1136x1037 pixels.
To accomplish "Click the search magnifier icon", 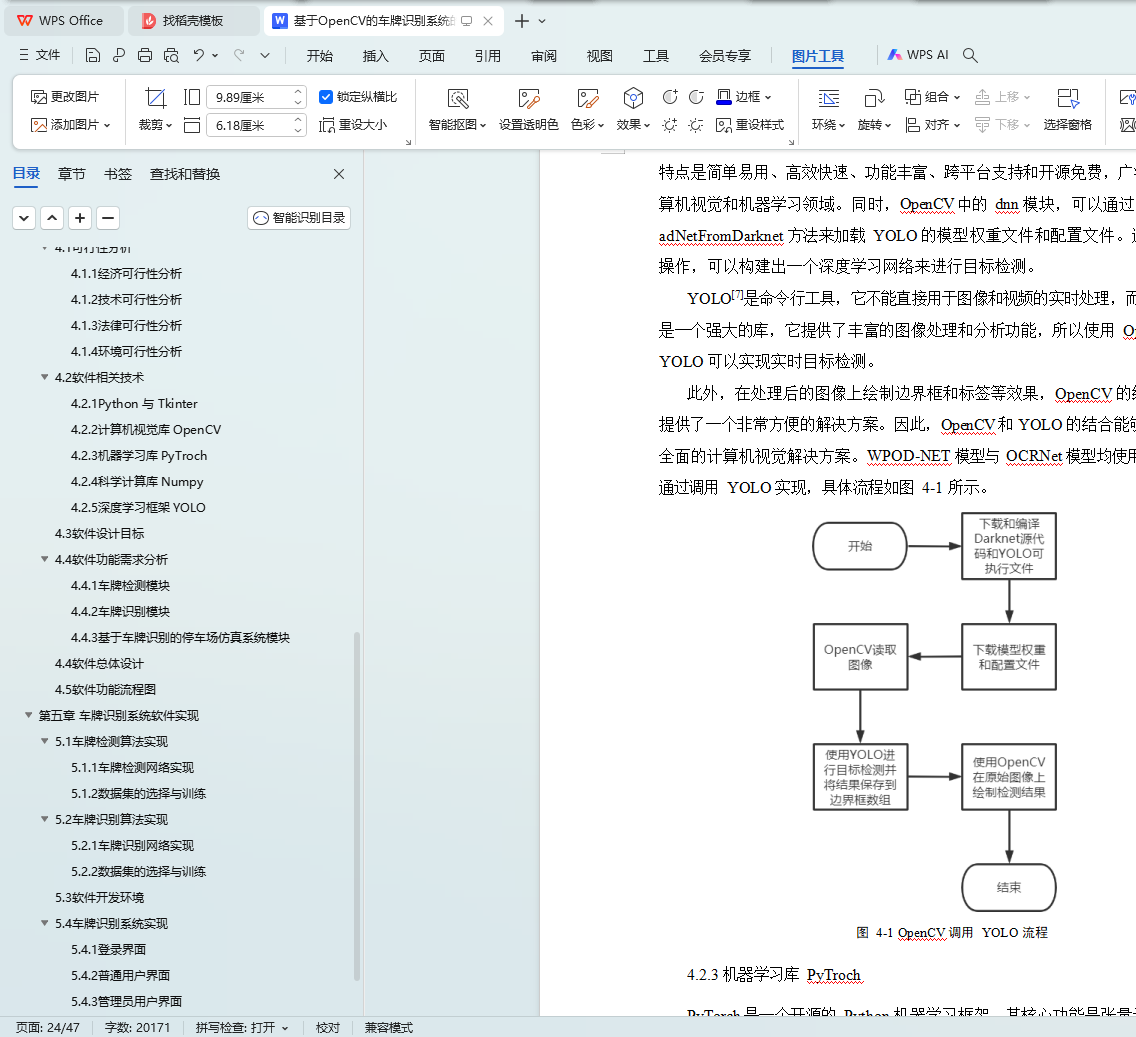I will point(970,55).
